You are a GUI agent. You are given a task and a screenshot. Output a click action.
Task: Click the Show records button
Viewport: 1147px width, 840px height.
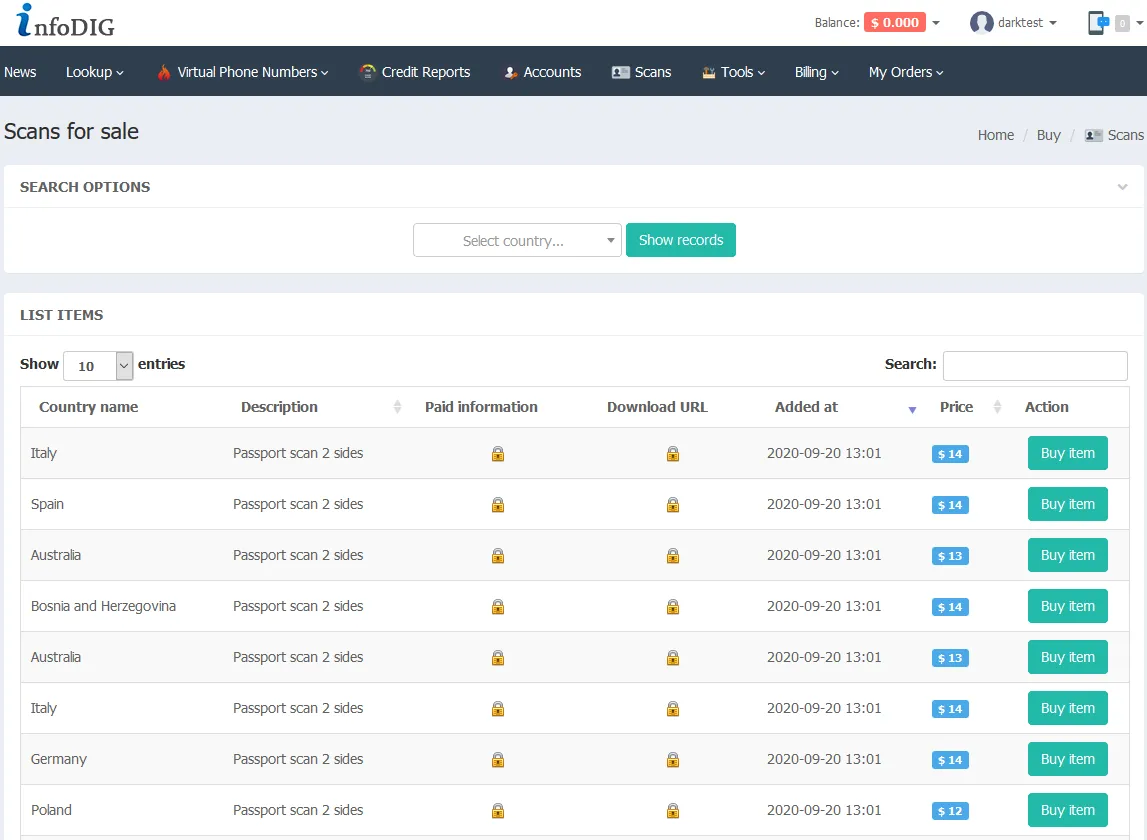point(681,240)
